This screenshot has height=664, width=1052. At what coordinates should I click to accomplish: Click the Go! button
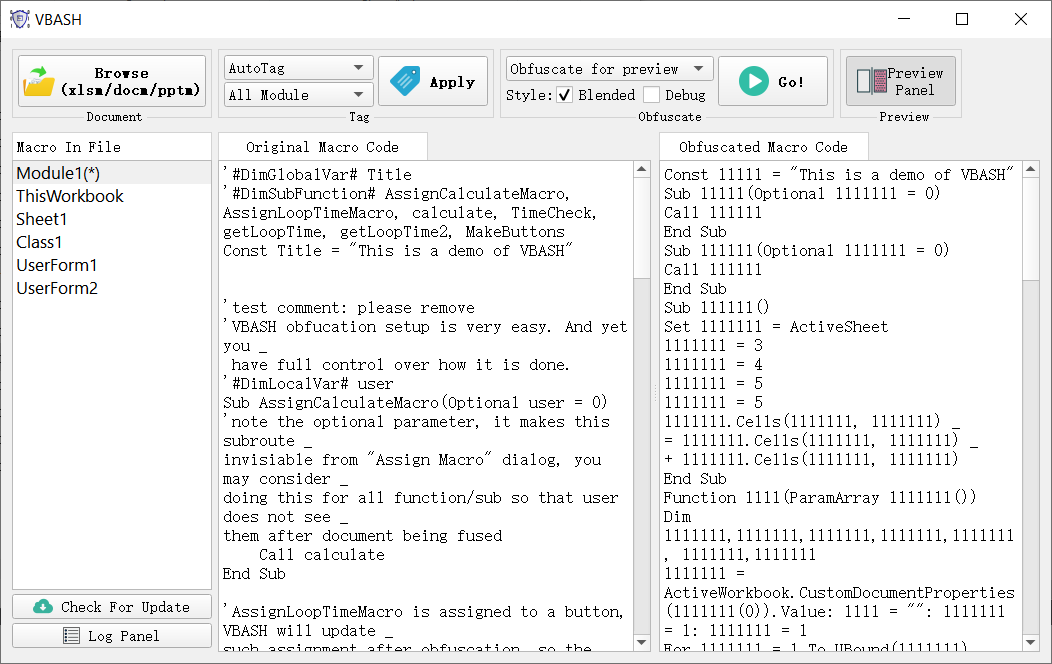point(773,81)
